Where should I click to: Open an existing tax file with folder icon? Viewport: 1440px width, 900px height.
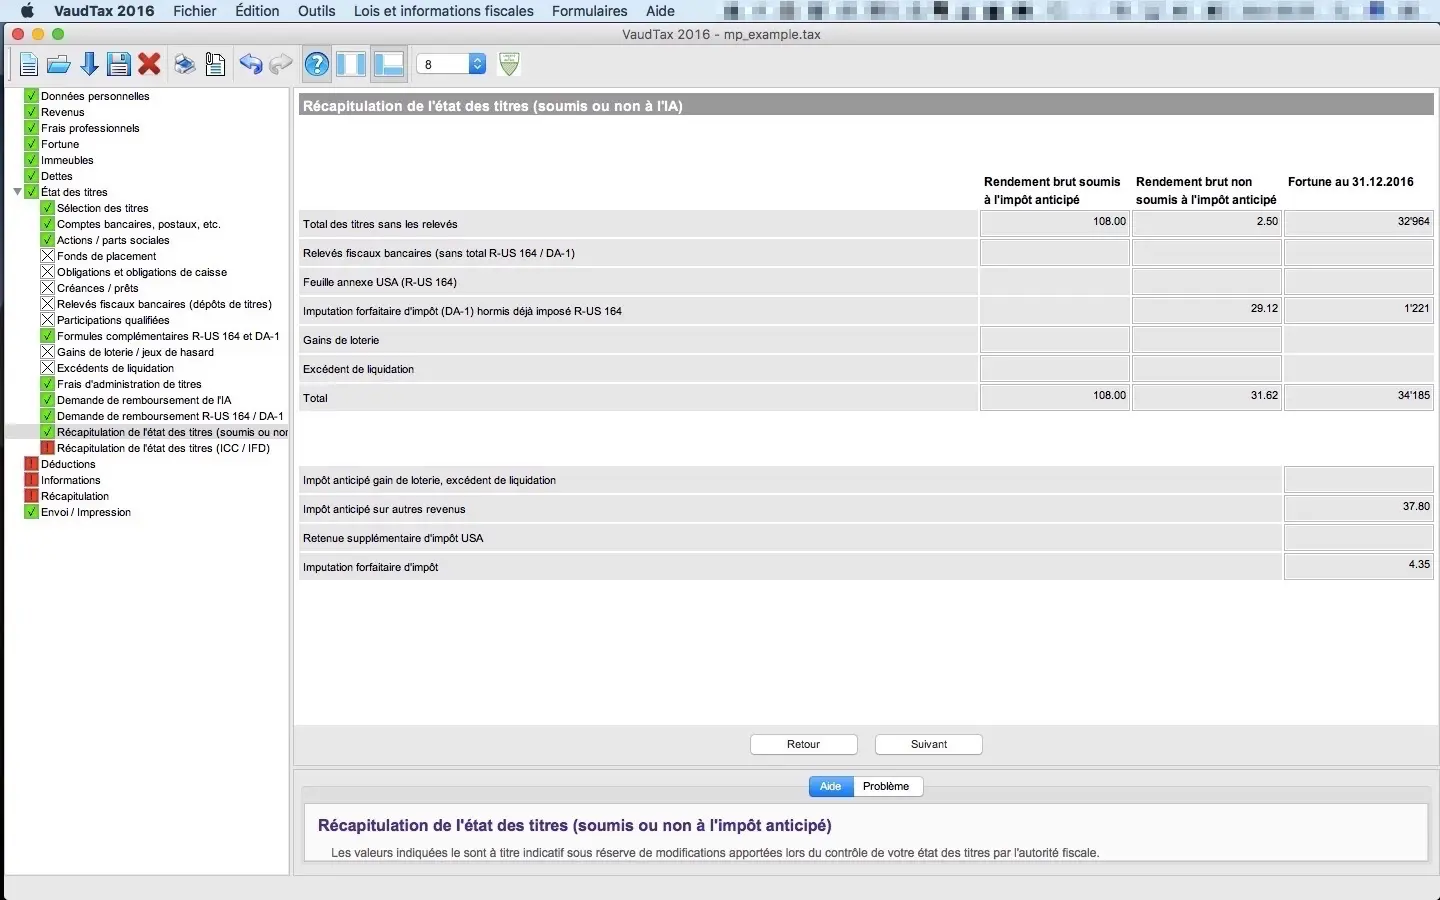(59, 65)
